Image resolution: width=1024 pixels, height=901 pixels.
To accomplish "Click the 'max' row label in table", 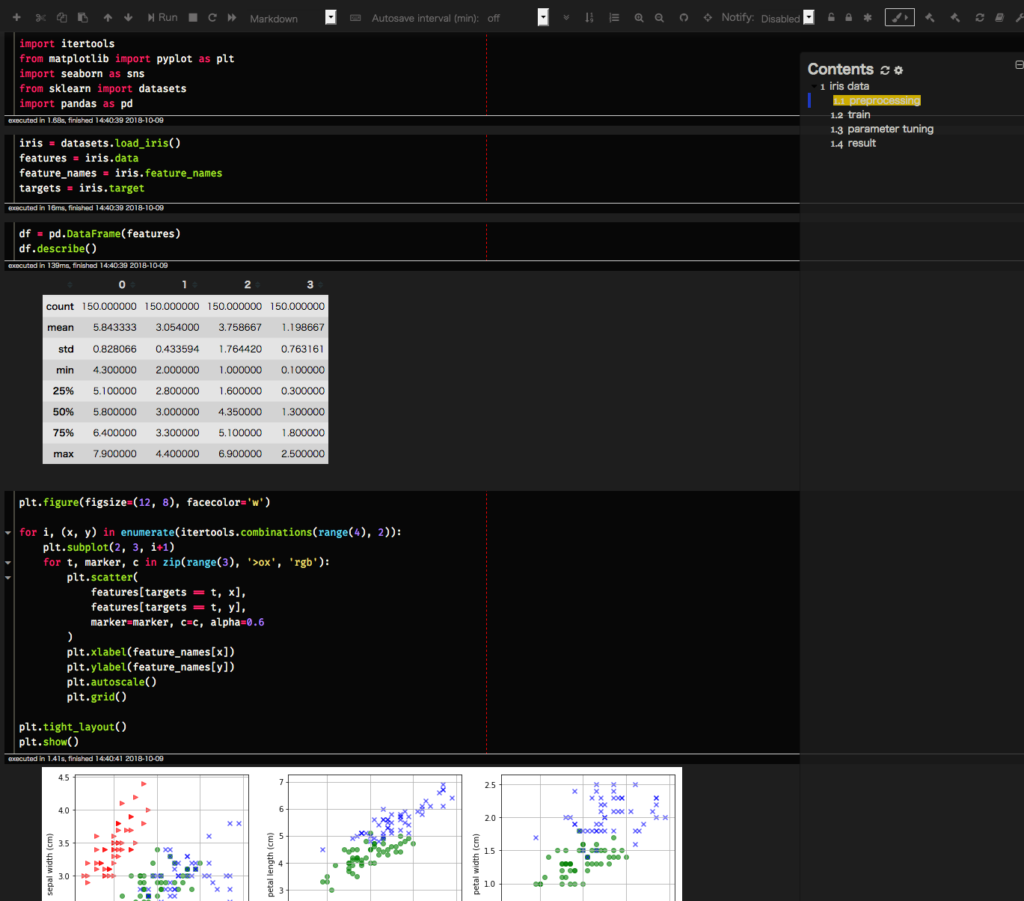I will (63, 454).
